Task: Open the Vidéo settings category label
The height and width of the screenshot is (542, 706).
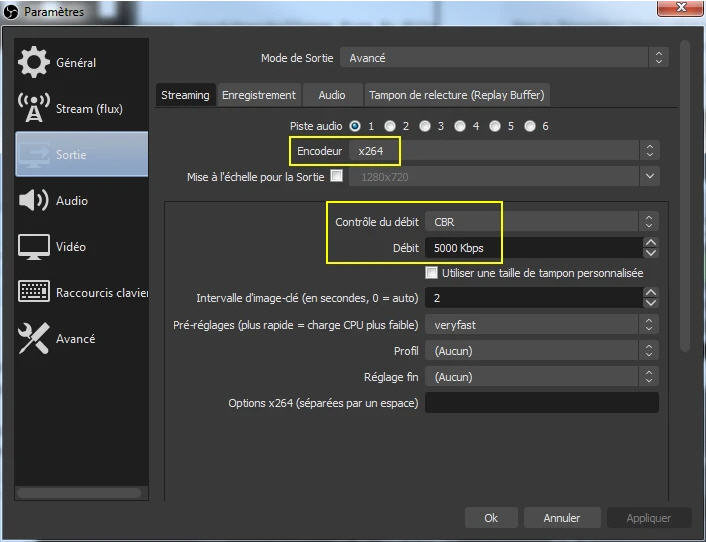Action: [x=71, y=246]
